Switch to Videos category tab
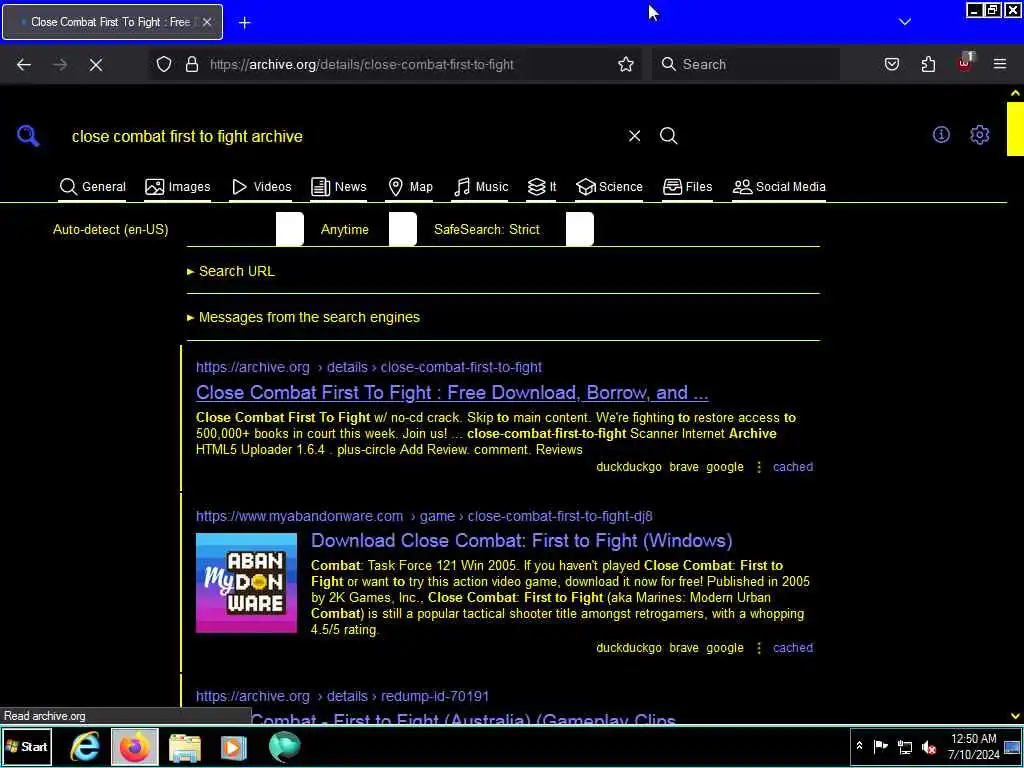Viewport: 1024px width, 768px height. click(261, 187)
